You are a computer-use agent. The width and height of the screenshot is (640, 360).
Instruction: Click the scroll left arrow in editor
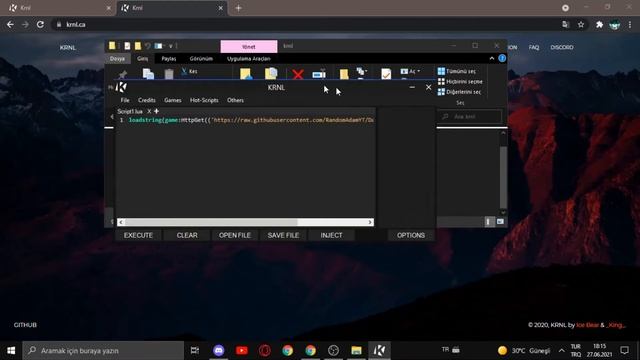121,222
